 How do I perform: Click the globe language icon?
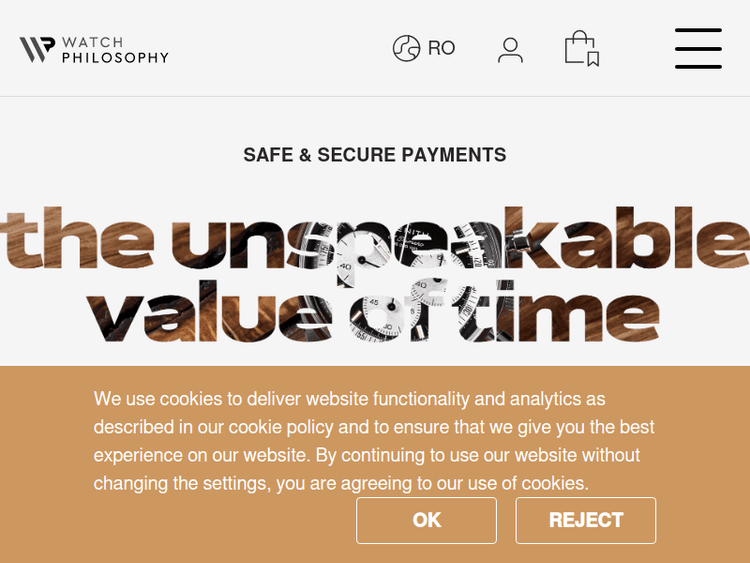tap(406, 48)
